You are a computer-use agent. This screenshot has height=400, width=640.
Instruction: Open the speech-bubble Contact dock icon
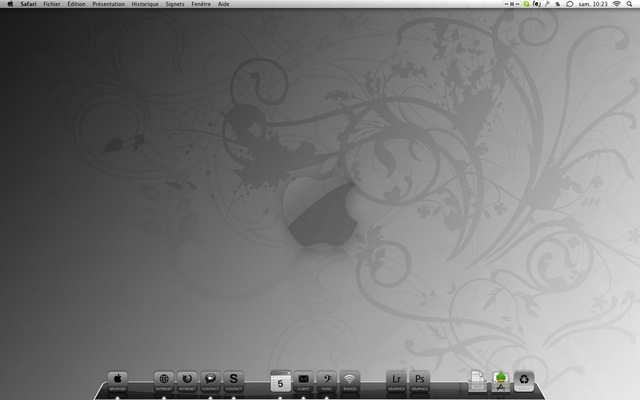point(210,381)
